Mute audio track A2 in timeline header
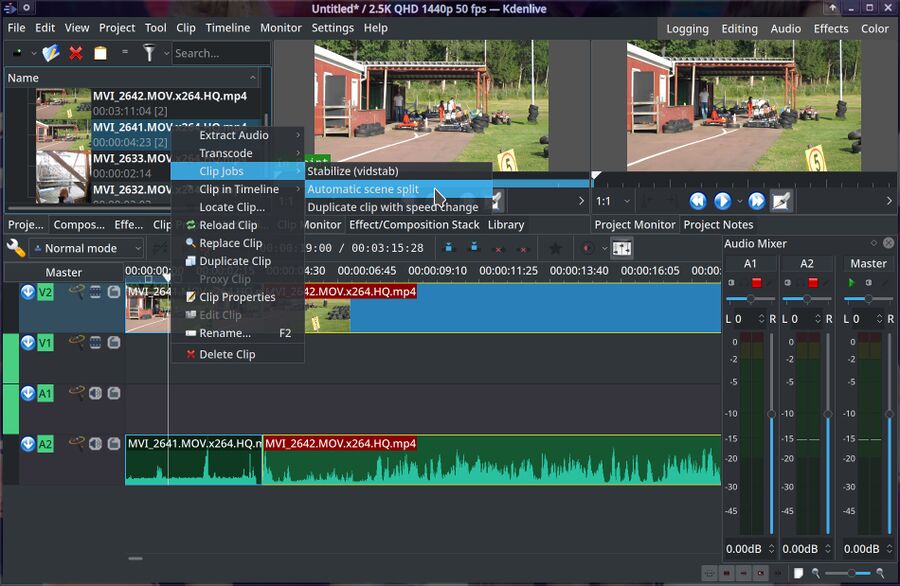This screenshot has height=586, width=900. coord(95,444)
